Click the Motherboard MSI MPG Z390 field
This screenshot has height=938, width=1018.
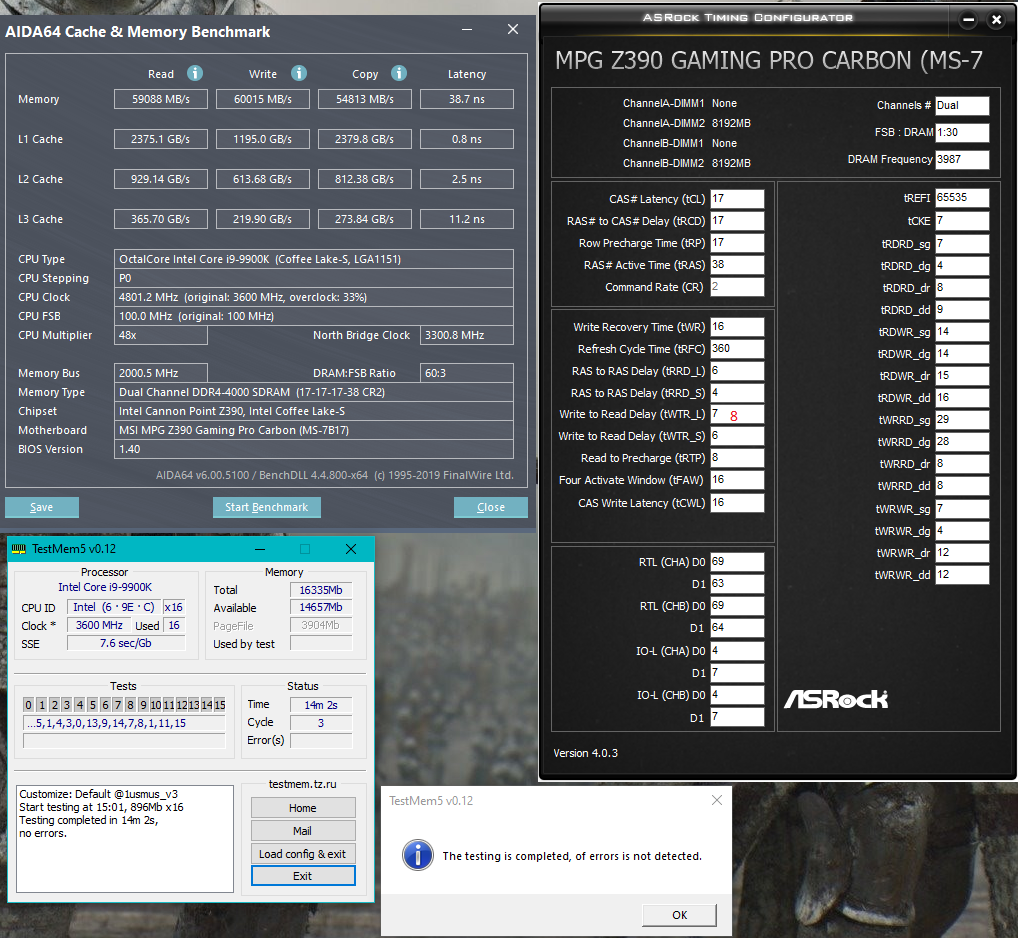(314, 430)
